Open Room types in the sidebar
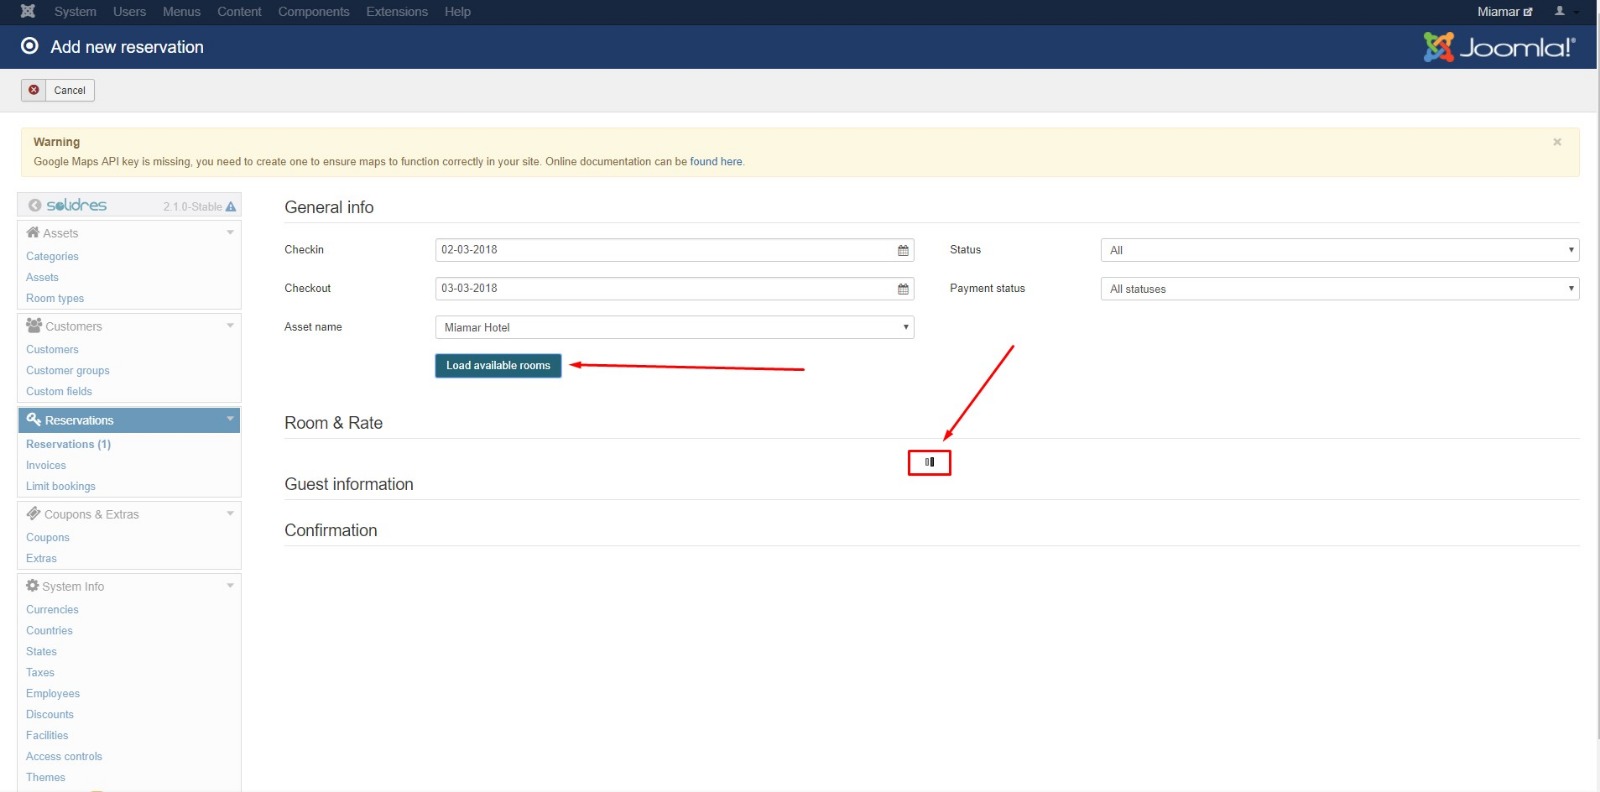 click(55, 298)
